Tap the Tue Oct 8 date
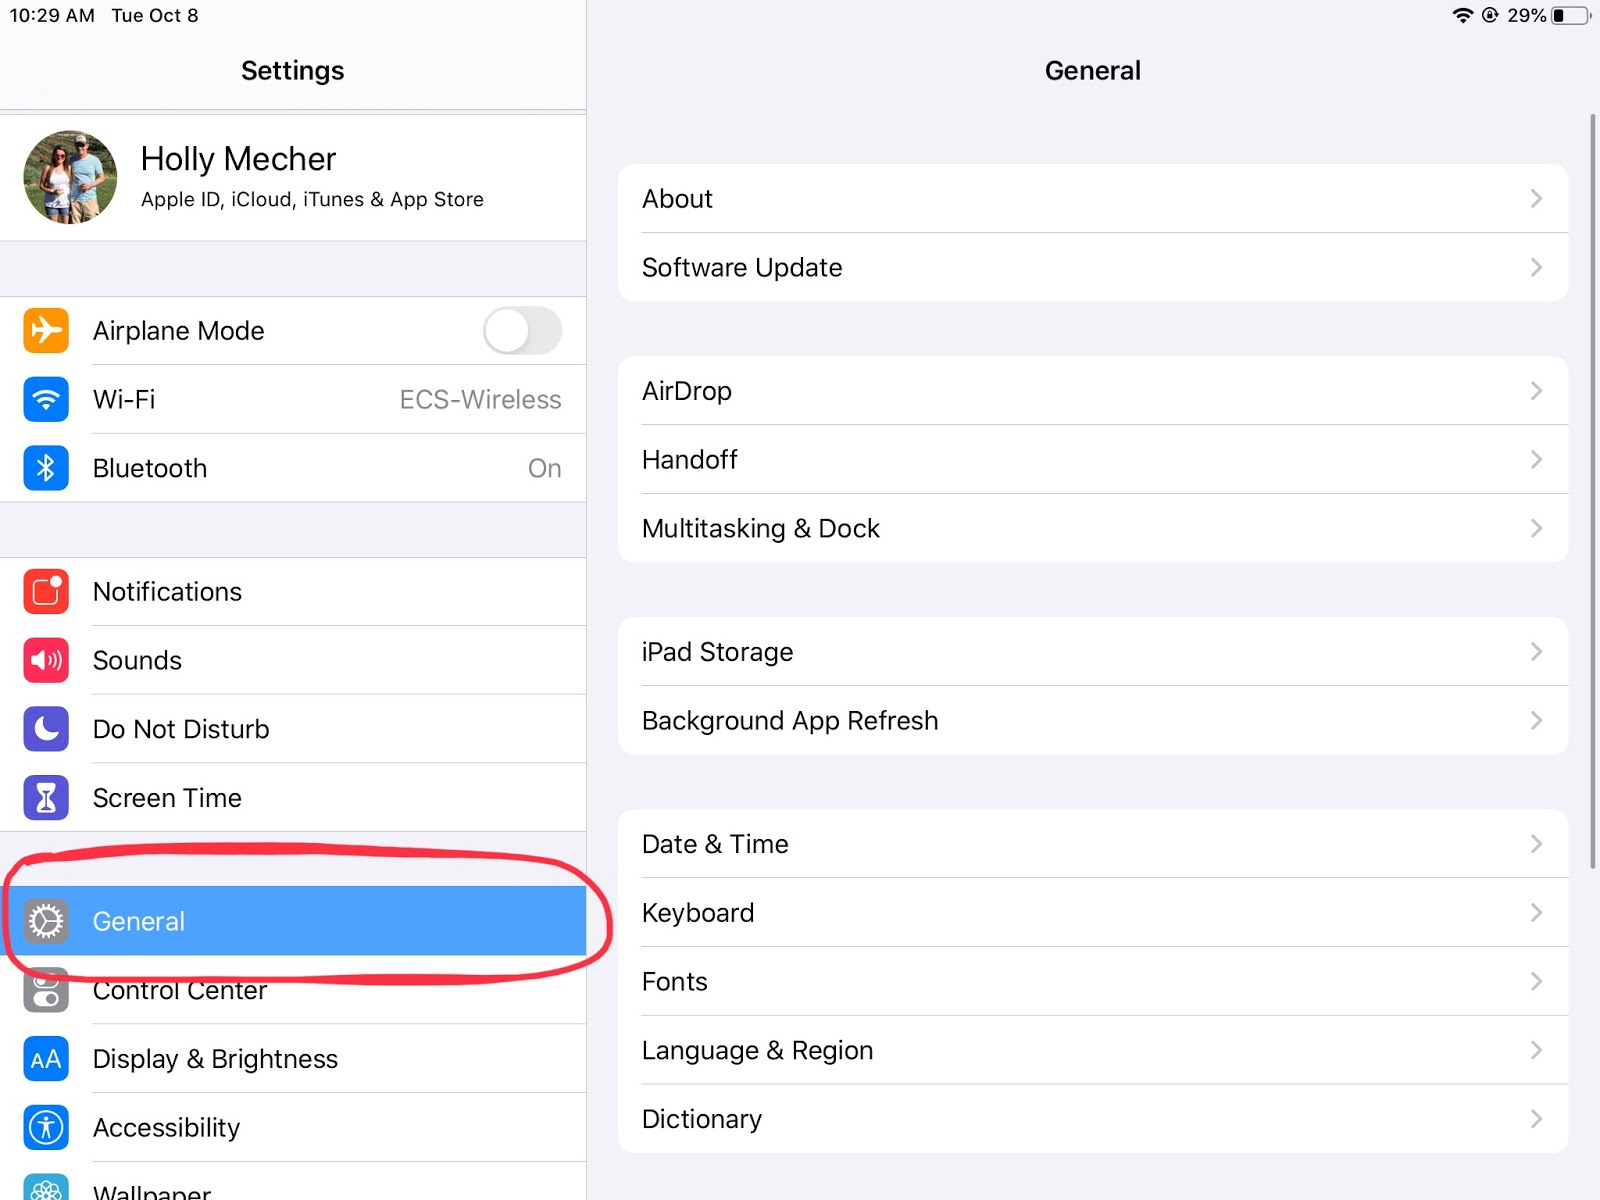The height and width of the screenshot is (1200, 1600). pos(155,15)
